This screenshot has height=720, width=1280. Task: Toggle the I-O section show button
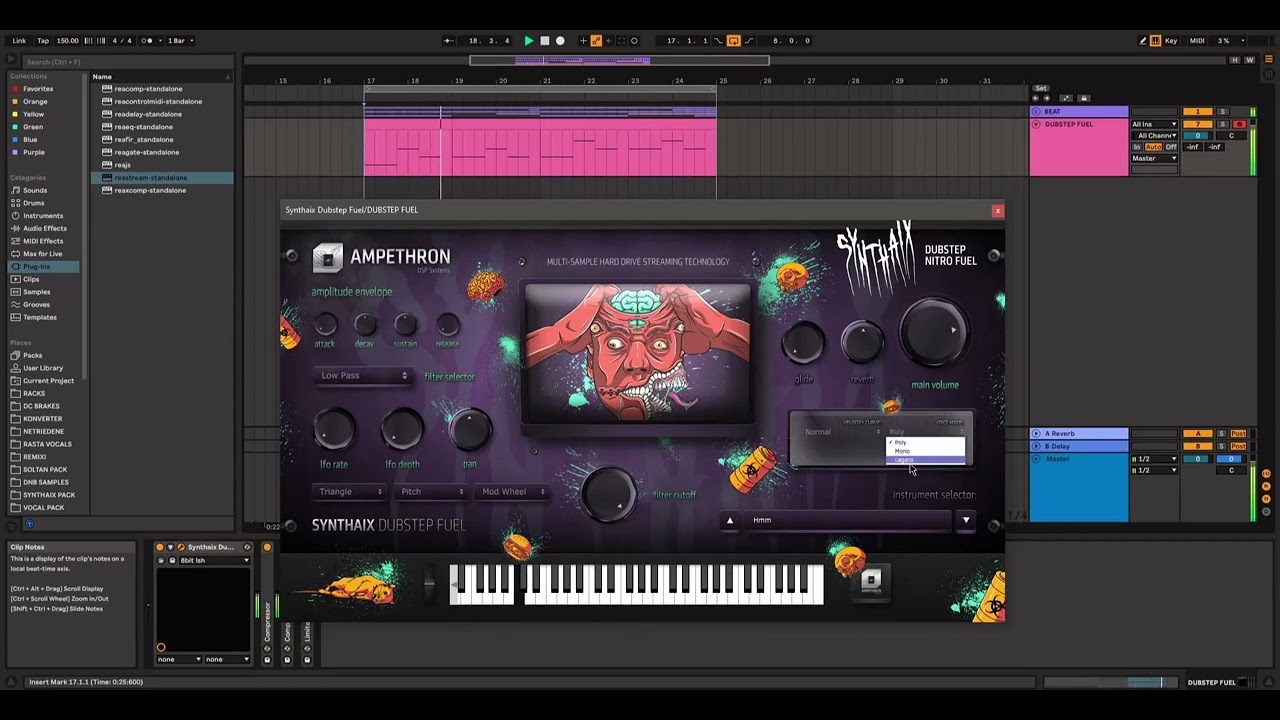pyautogui.click(x=1264, y=473)
